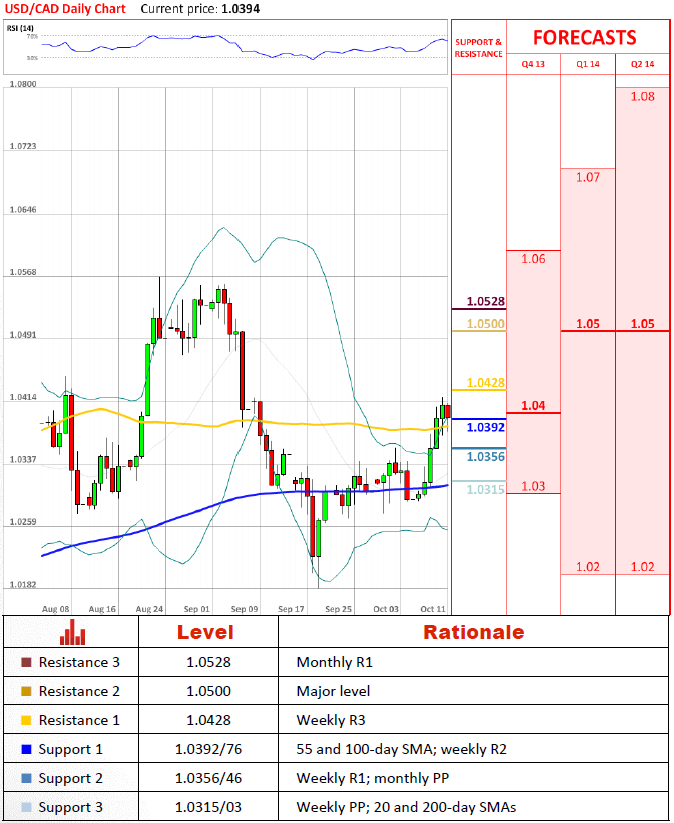
Task: Click the 1.0428 cell in Level column
Action: click(208, 720)
